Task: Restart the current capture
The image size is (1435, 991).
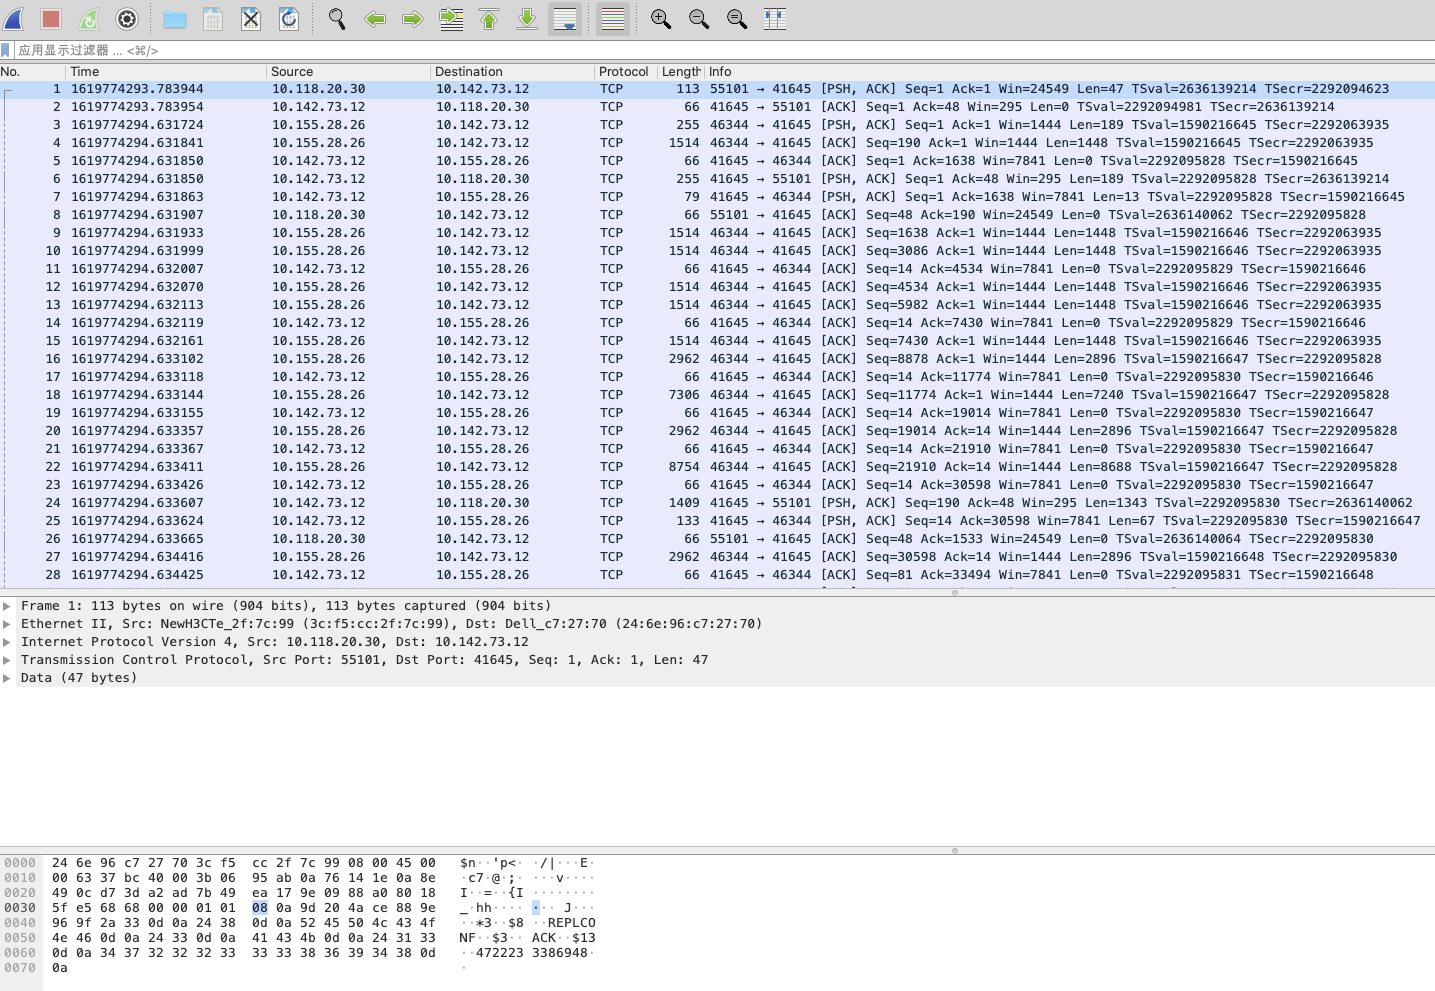Action: (x=90, y=18)
